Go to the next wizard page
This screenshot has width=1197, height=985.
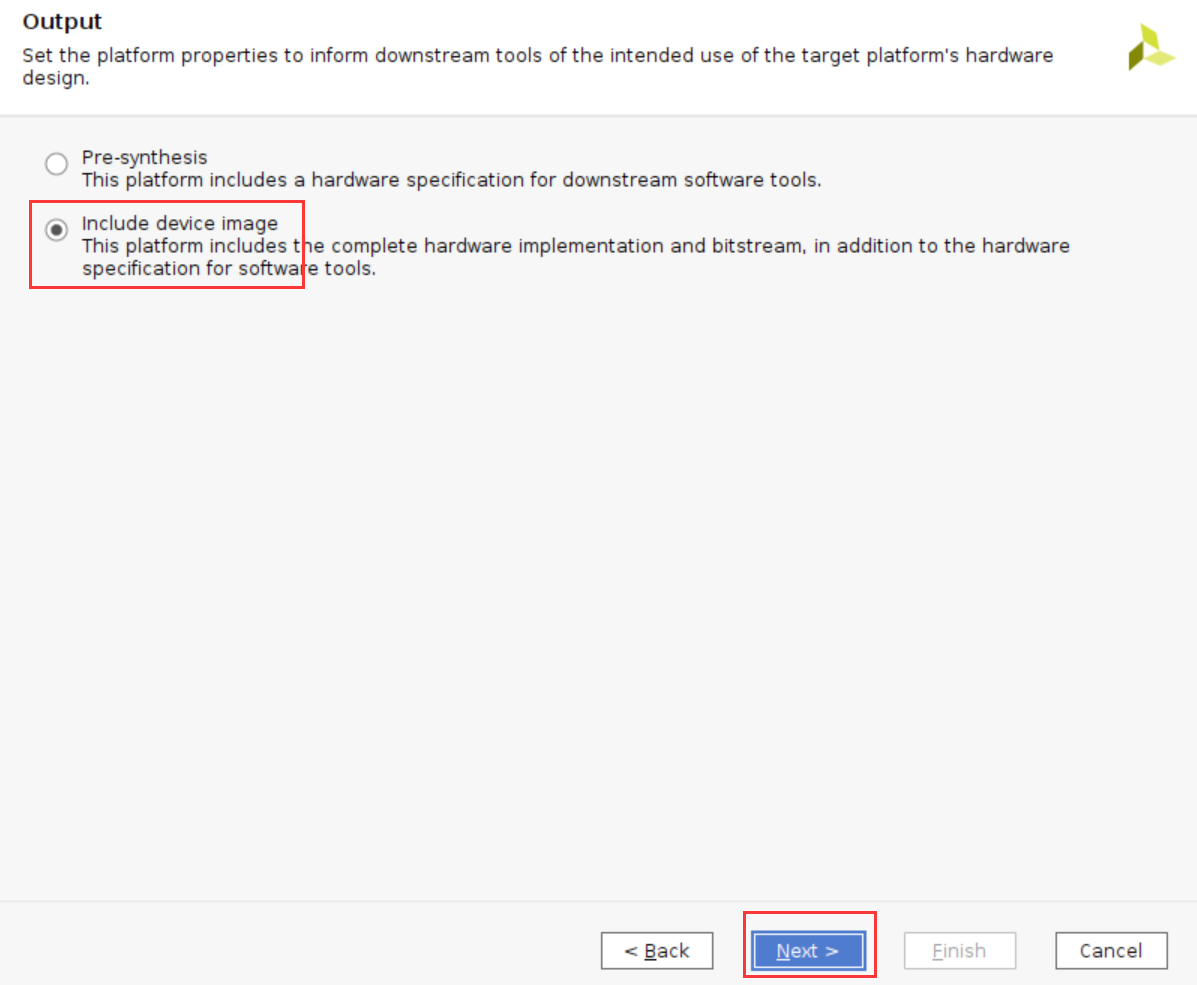click(x=808, y=951)
